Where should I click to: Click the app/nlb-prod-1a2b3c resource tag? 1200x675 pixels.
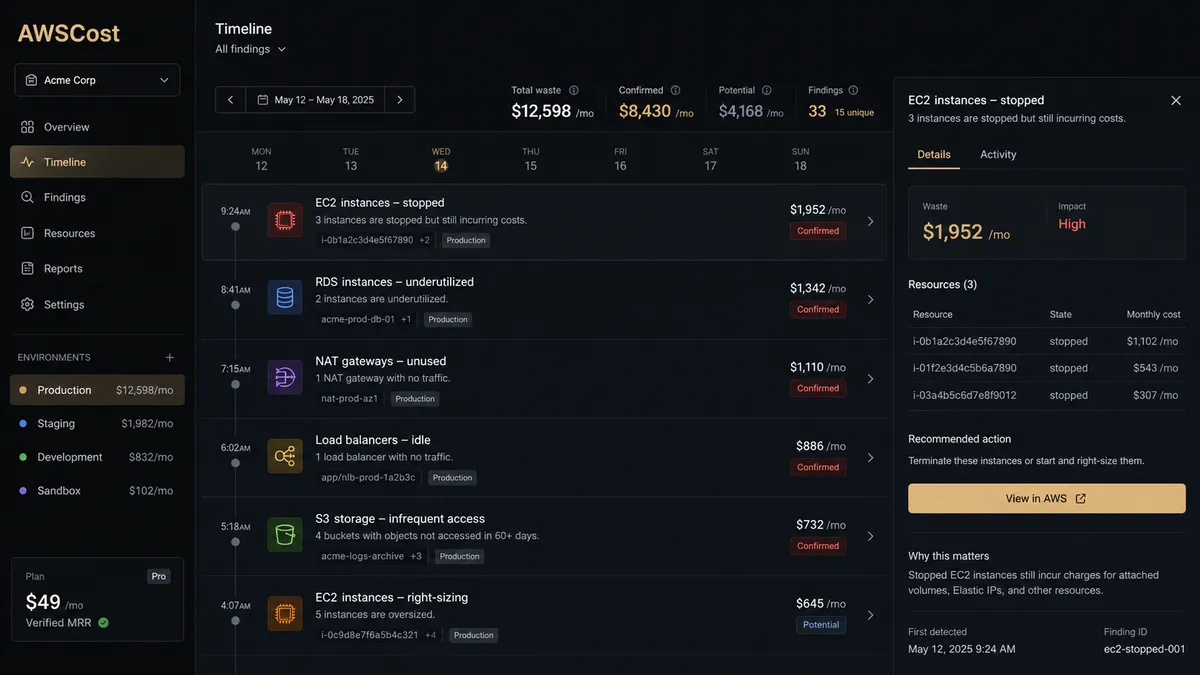[x=368, y=477]
